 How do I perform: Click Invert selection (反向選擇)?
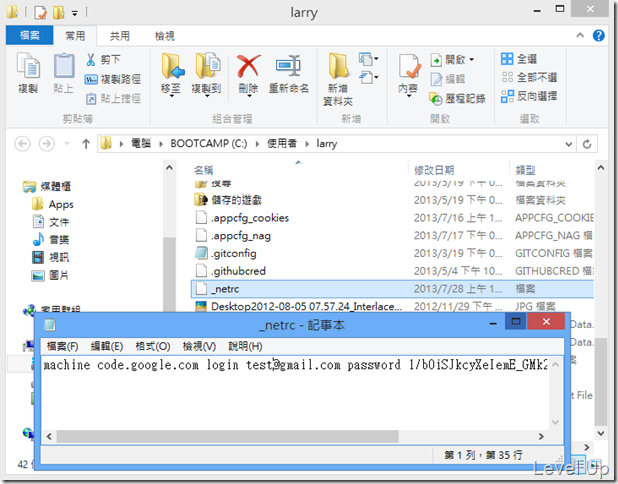click(529, 96)
